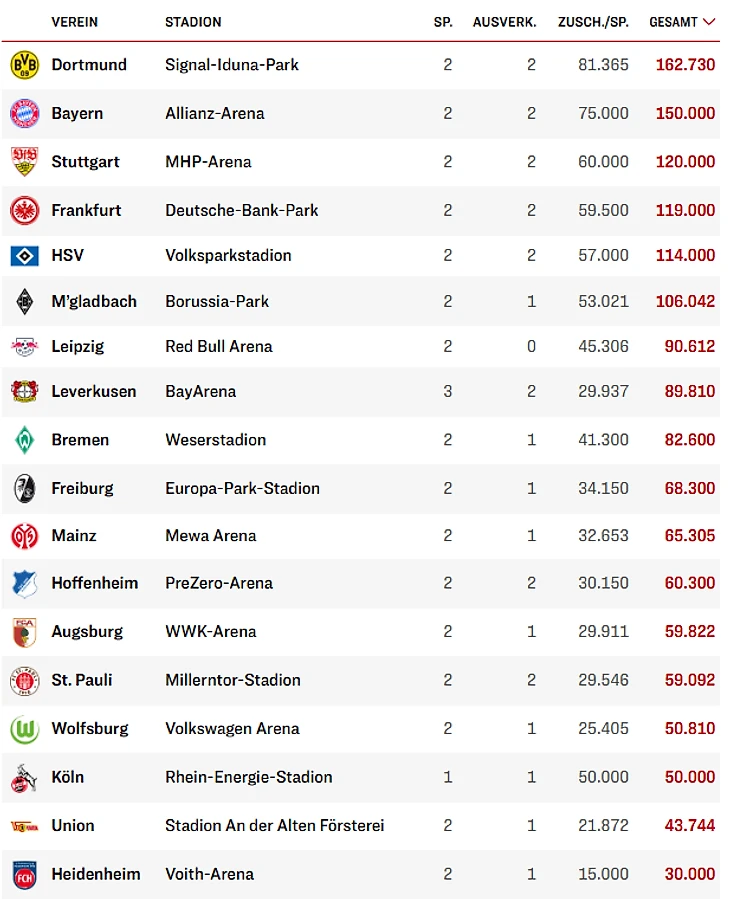730x899 pixels.
Task: Select the Heidenheim FCH crest
Action: [25, 874]
